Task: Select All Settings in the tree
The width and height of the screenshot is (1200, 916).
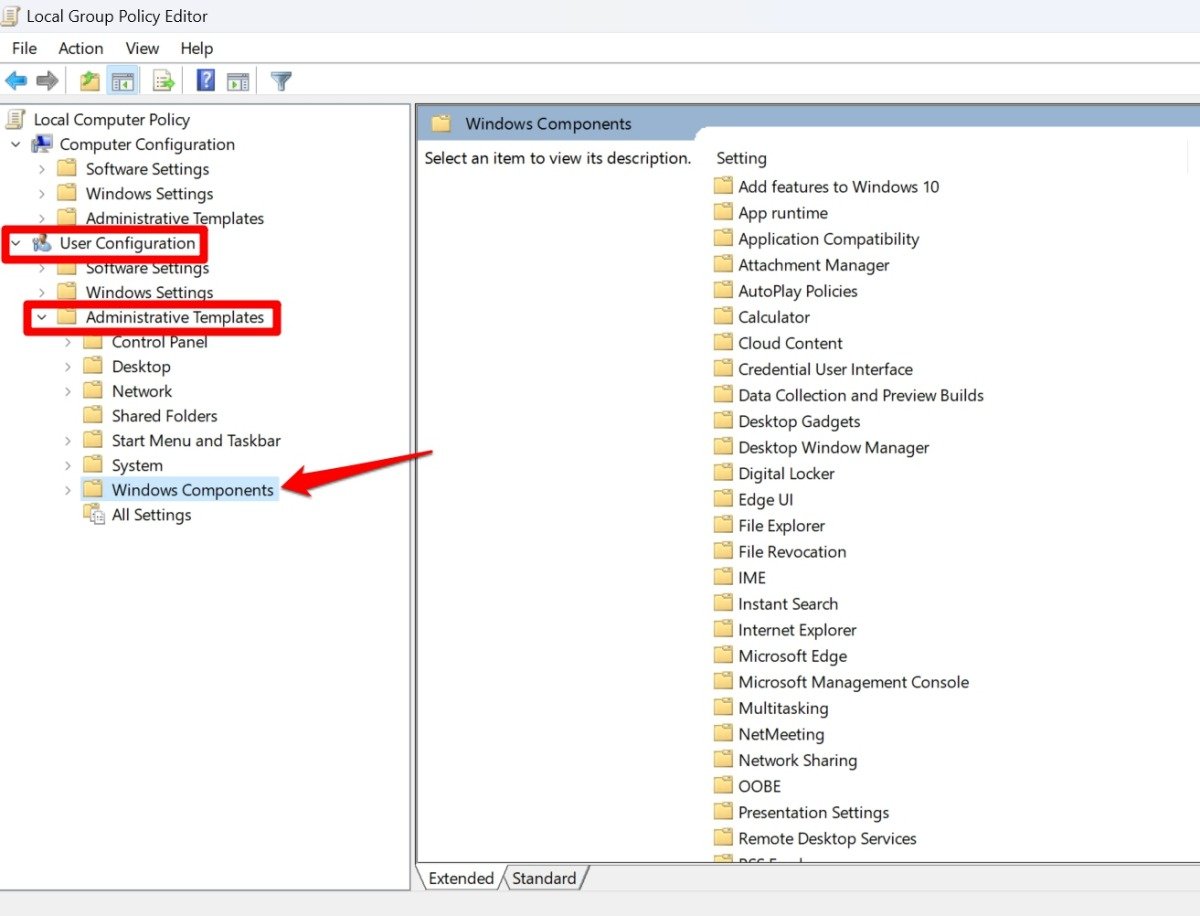Action: coord(151,515)
